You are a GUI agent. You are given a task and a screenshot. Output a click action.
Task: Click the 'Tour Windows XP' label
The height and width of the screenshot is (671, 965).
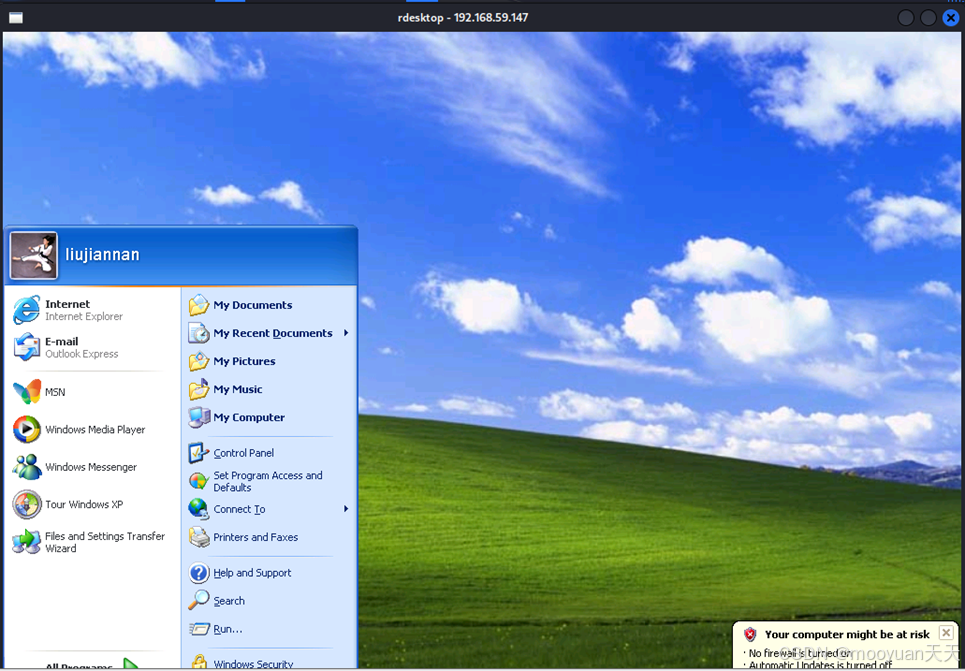[84, 504]
